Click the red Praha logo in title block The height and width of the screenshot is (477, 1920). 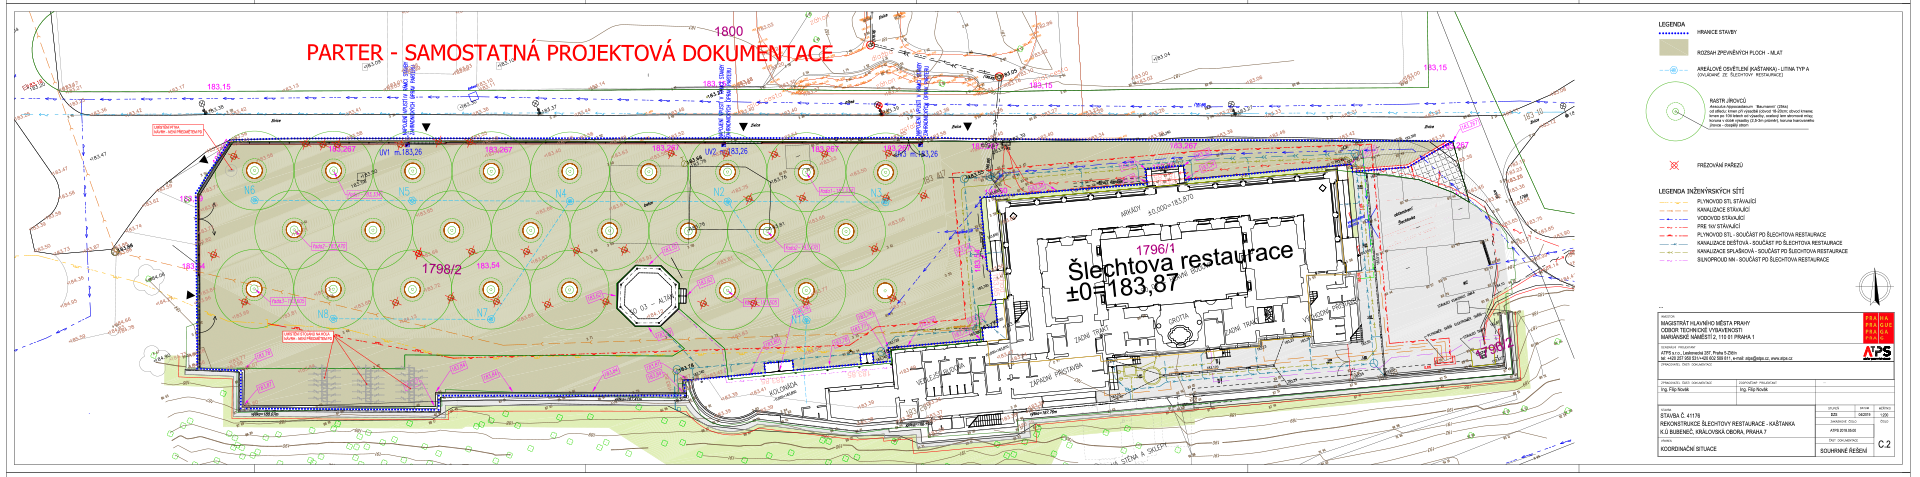click(1877, 328)
